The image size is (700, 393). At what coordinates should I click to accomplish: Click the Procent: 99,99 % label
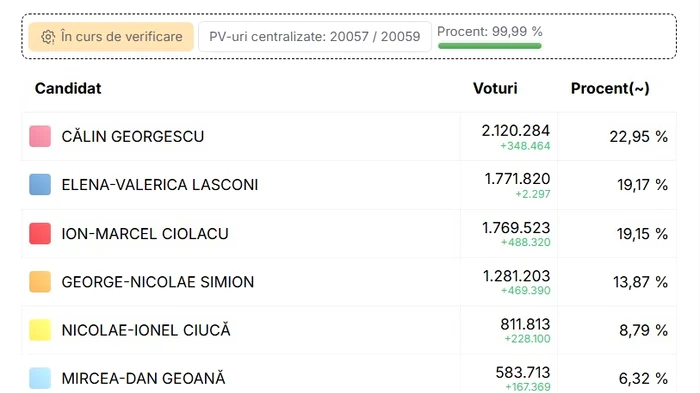point(490,32)
